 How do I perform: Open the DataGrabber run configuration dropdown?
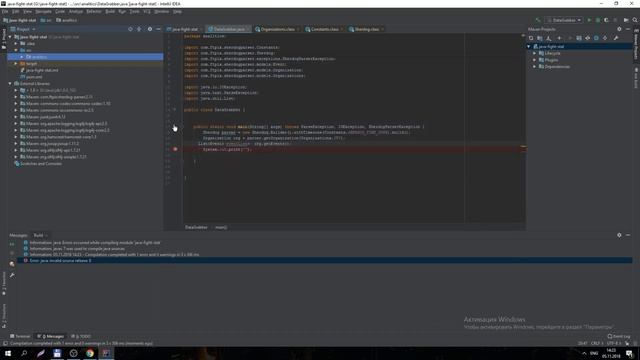point(564,20)
